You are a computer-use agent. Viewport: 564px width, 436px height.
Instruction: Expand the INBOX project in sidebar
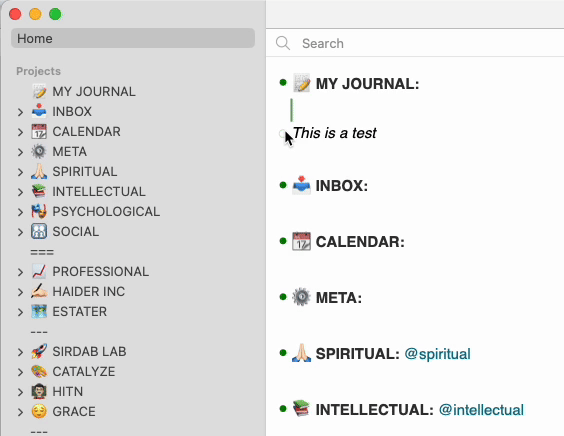pos(21,112)
